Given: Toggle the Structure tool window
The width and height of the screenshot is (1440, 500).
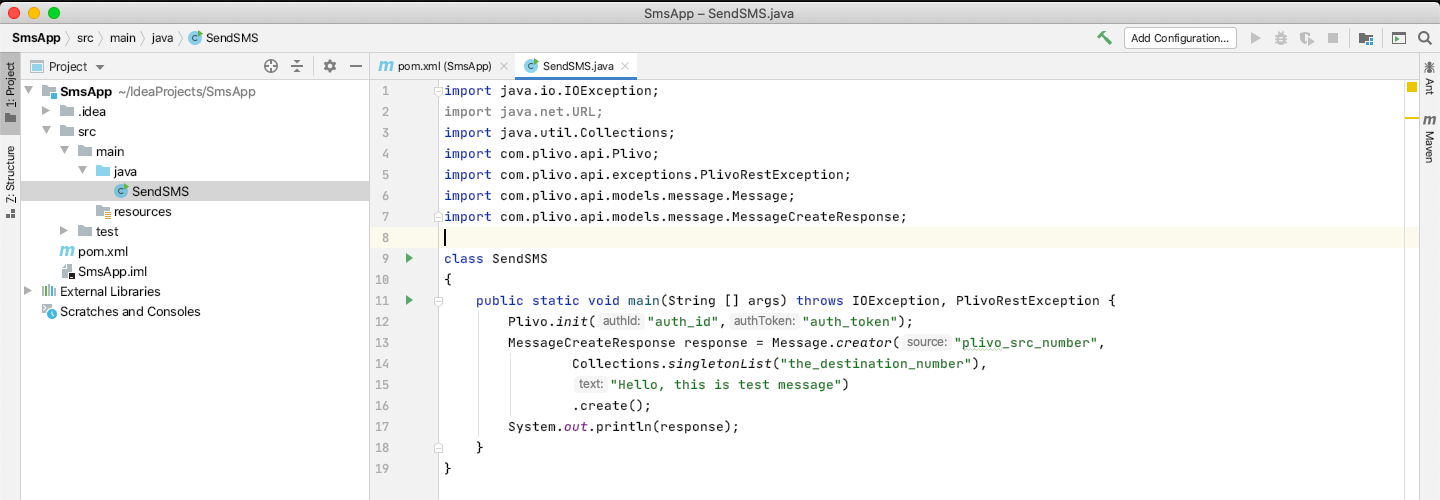Looking at the screenshot, I should coord(10,180).
